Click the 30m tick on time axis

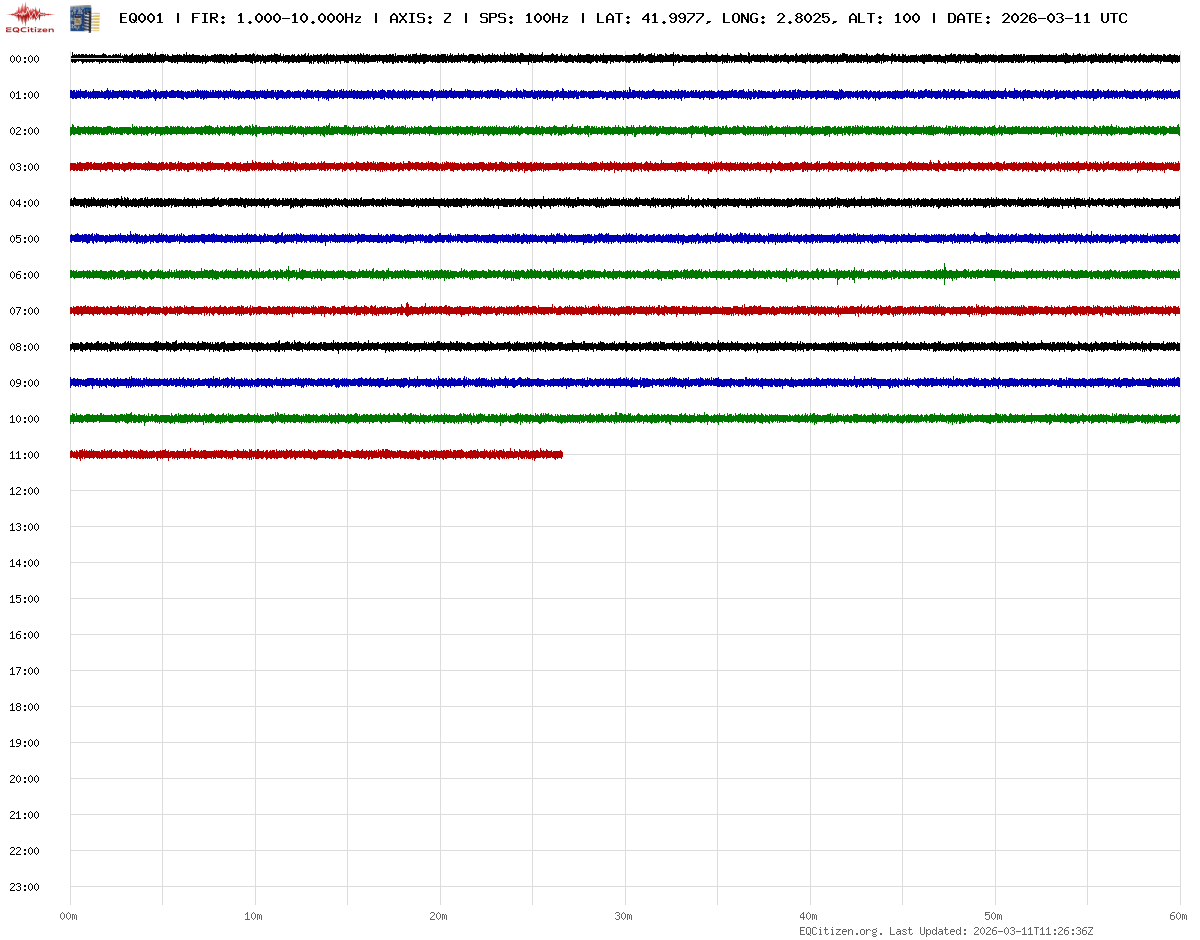coord(624,916)
